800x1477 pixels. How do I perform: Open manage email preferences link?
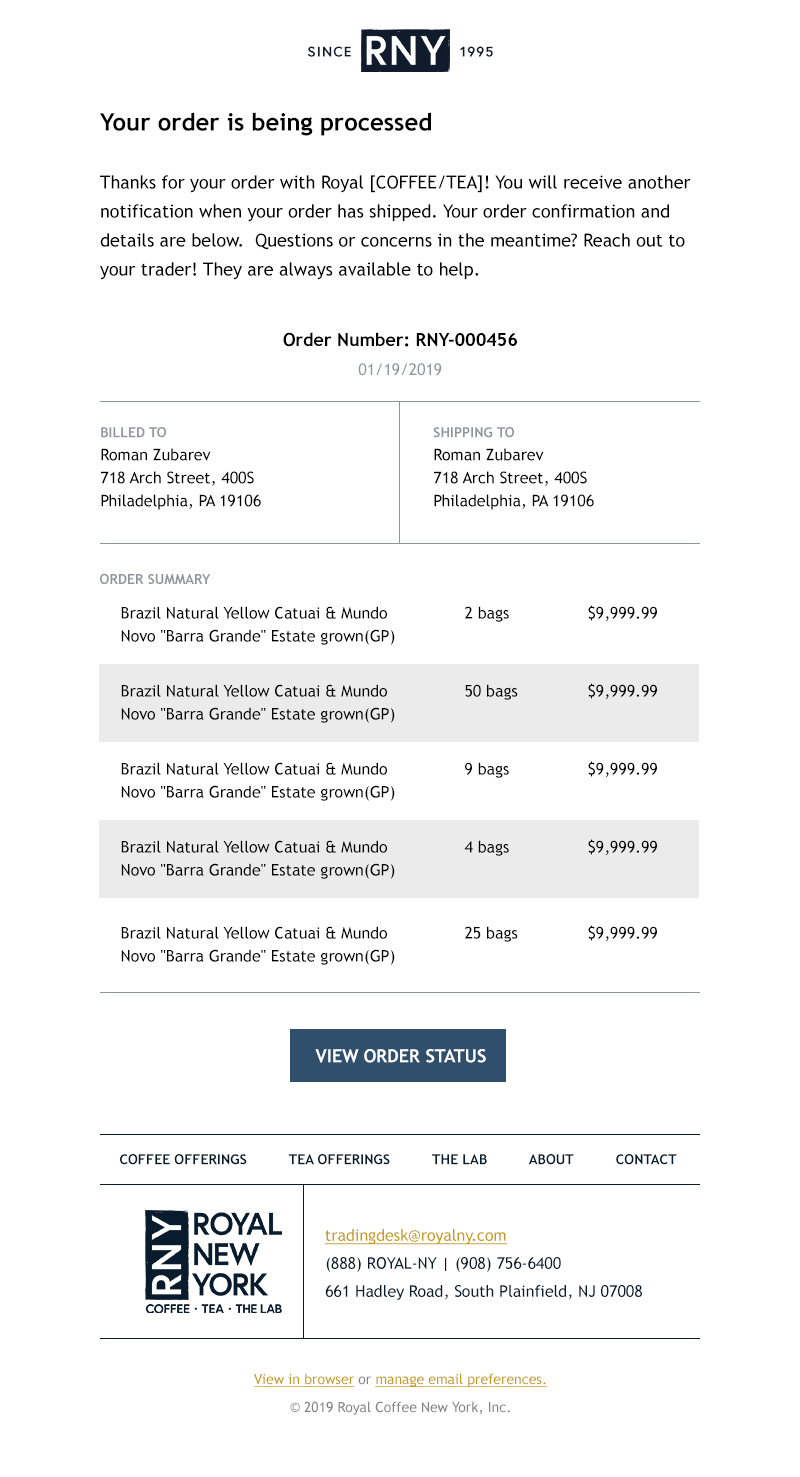click(x=461, y=1379)
